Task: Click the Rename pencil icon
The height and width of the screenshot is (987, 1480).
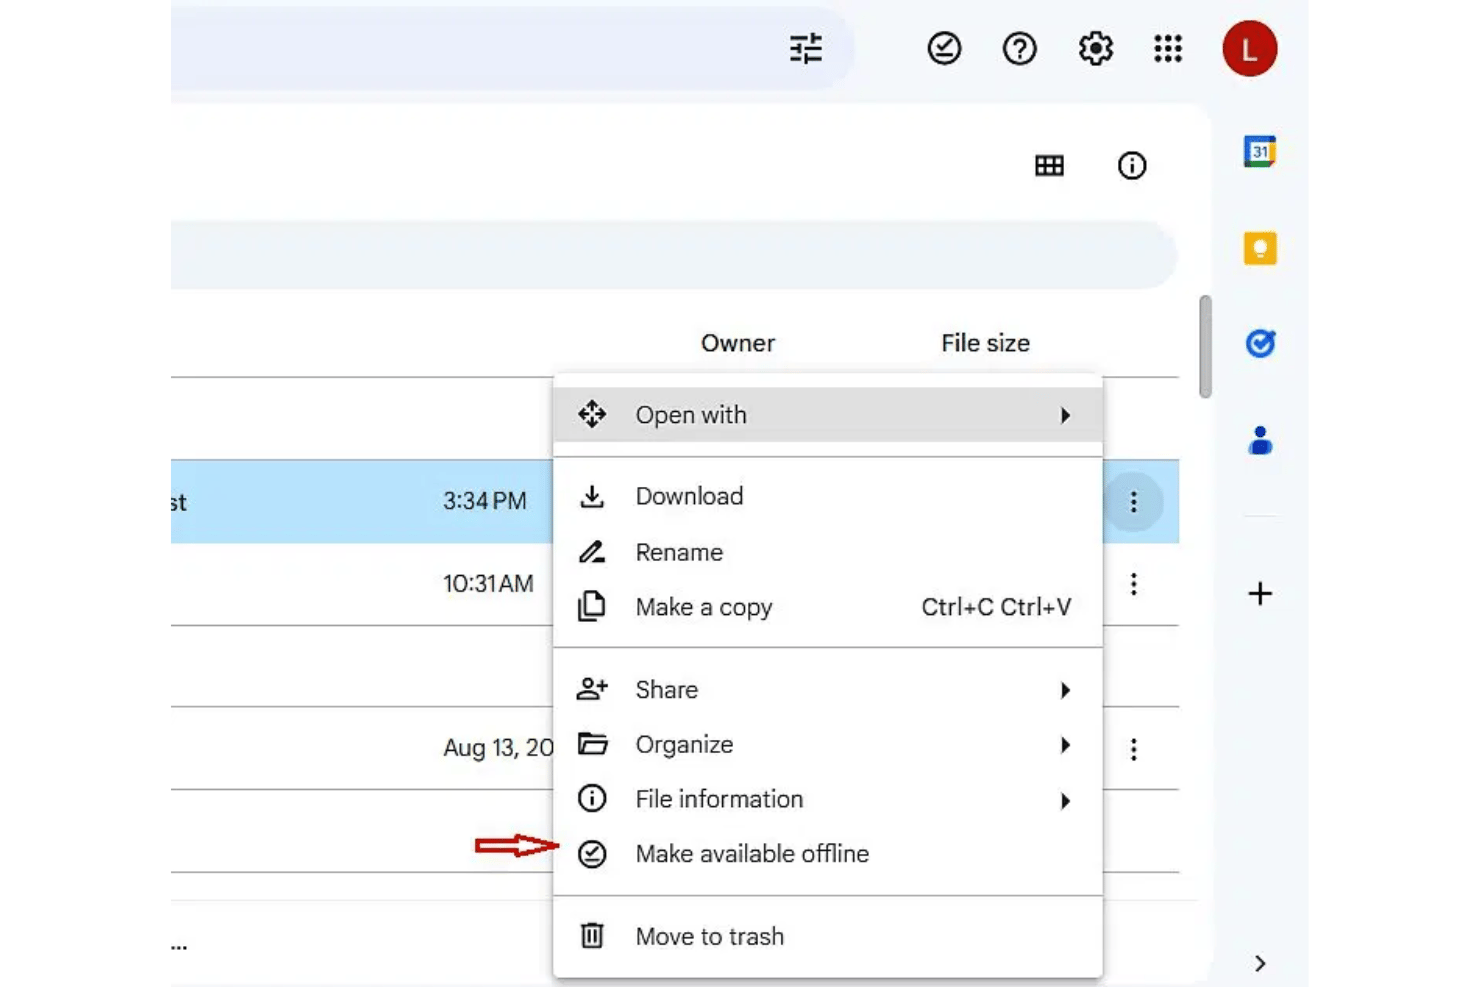Action: click(x=592, y=552)
